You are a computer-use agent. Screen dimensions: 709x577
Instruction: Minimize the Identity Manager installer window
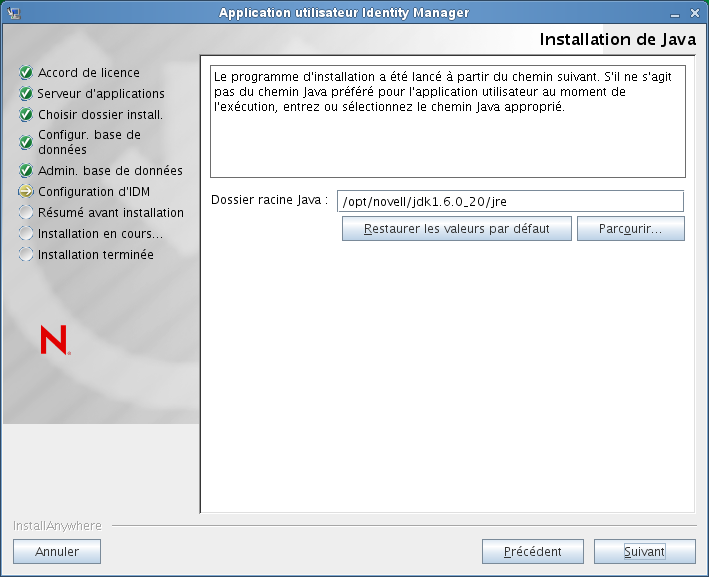675,14
